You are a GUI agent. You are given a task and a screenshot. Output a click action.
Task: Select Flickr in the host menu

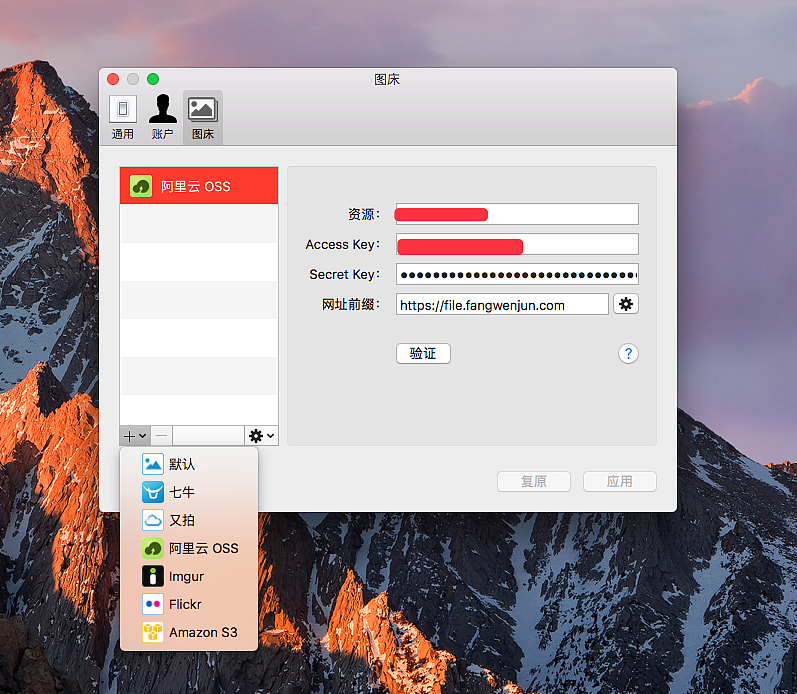(x=186, y=604)
